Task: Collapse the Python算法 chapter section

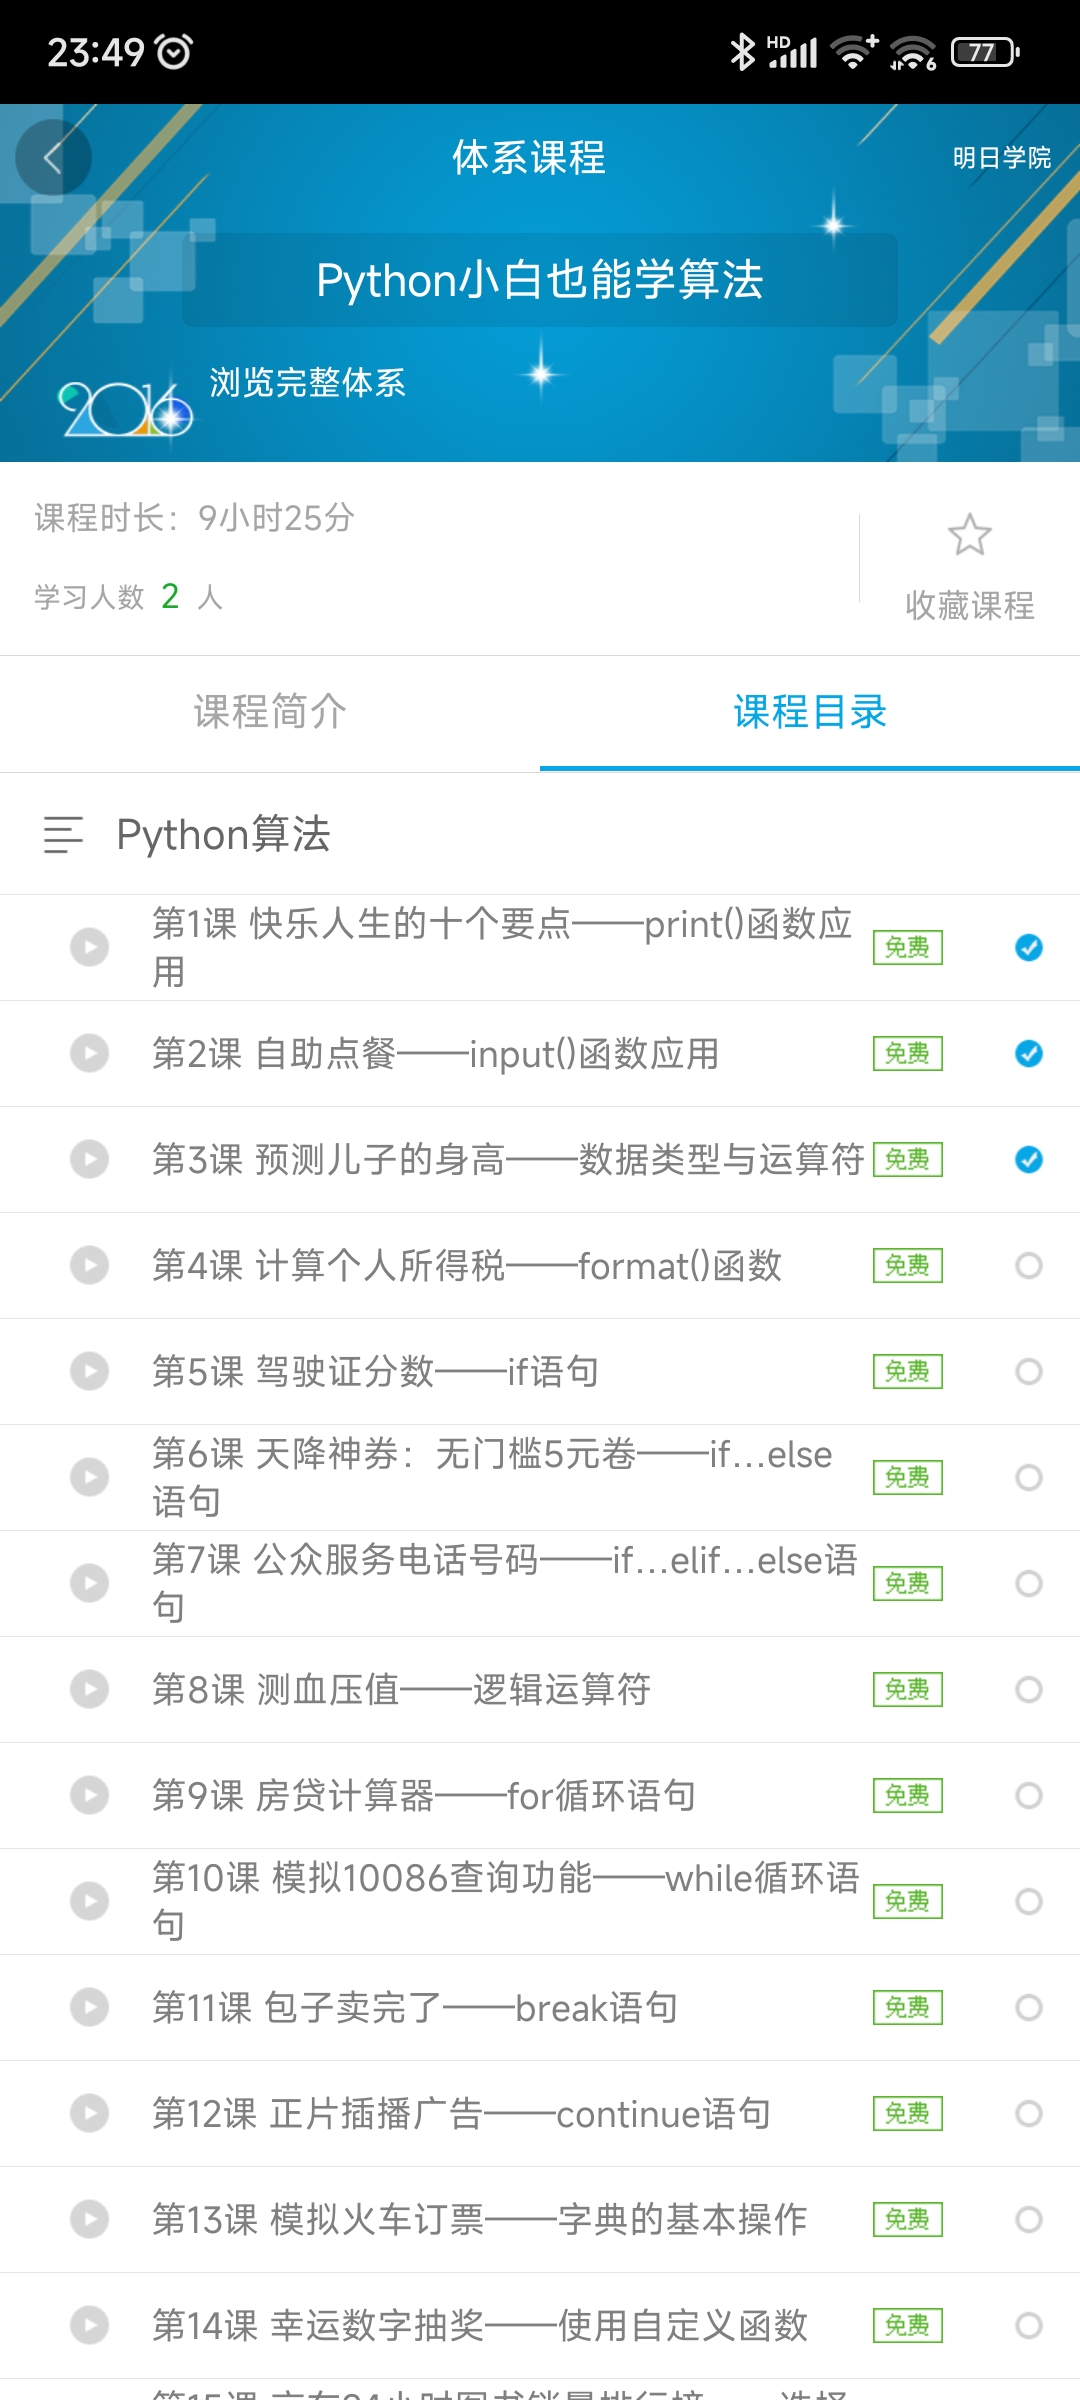Action: [540, 834]
